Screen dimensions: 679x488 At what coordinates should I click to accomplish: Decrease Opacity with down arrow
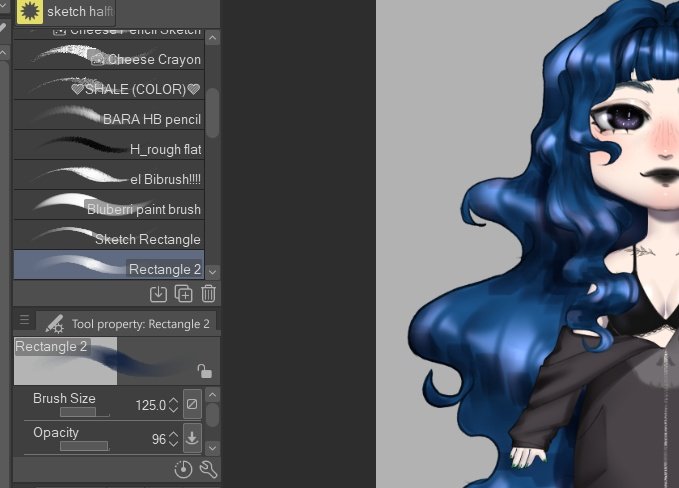click(x=174, y=443)
